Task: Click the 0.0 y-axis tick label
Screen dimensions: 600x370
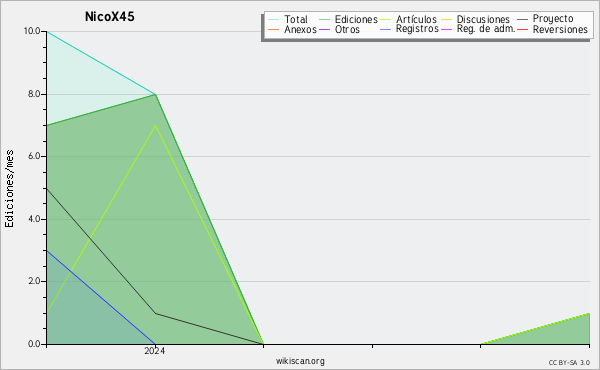Action: (34, 344)
